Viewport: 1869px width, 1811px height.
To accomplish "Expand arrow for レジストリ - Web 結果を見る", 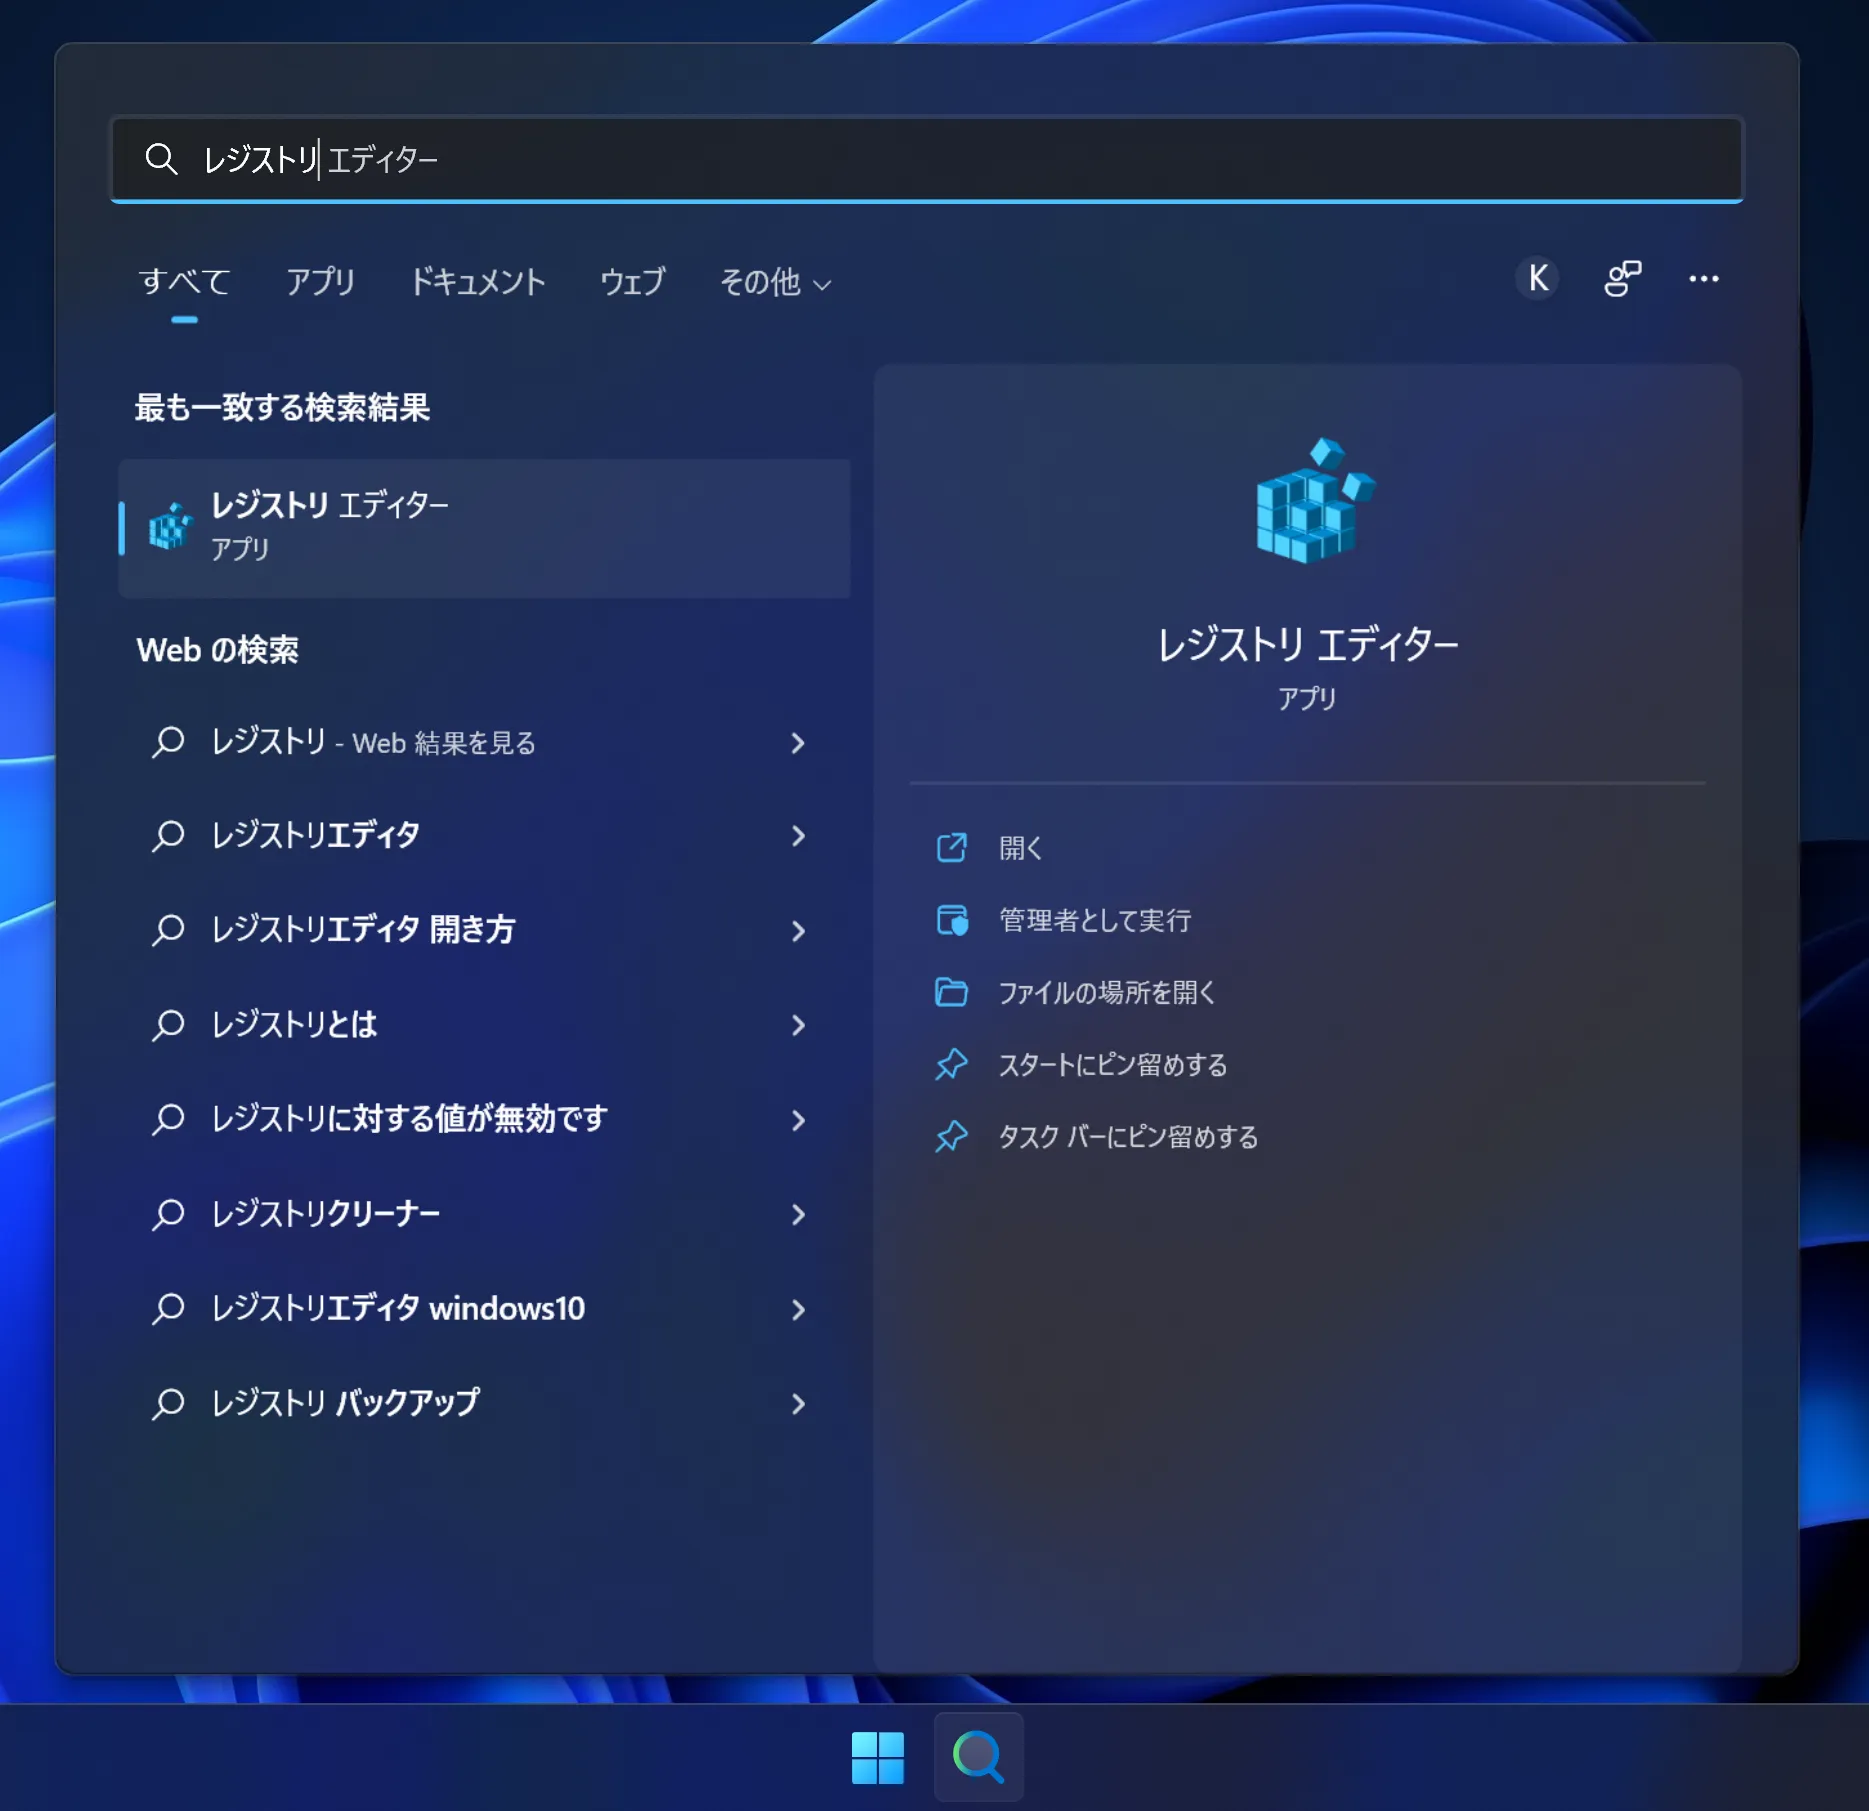I will [798, 743].
